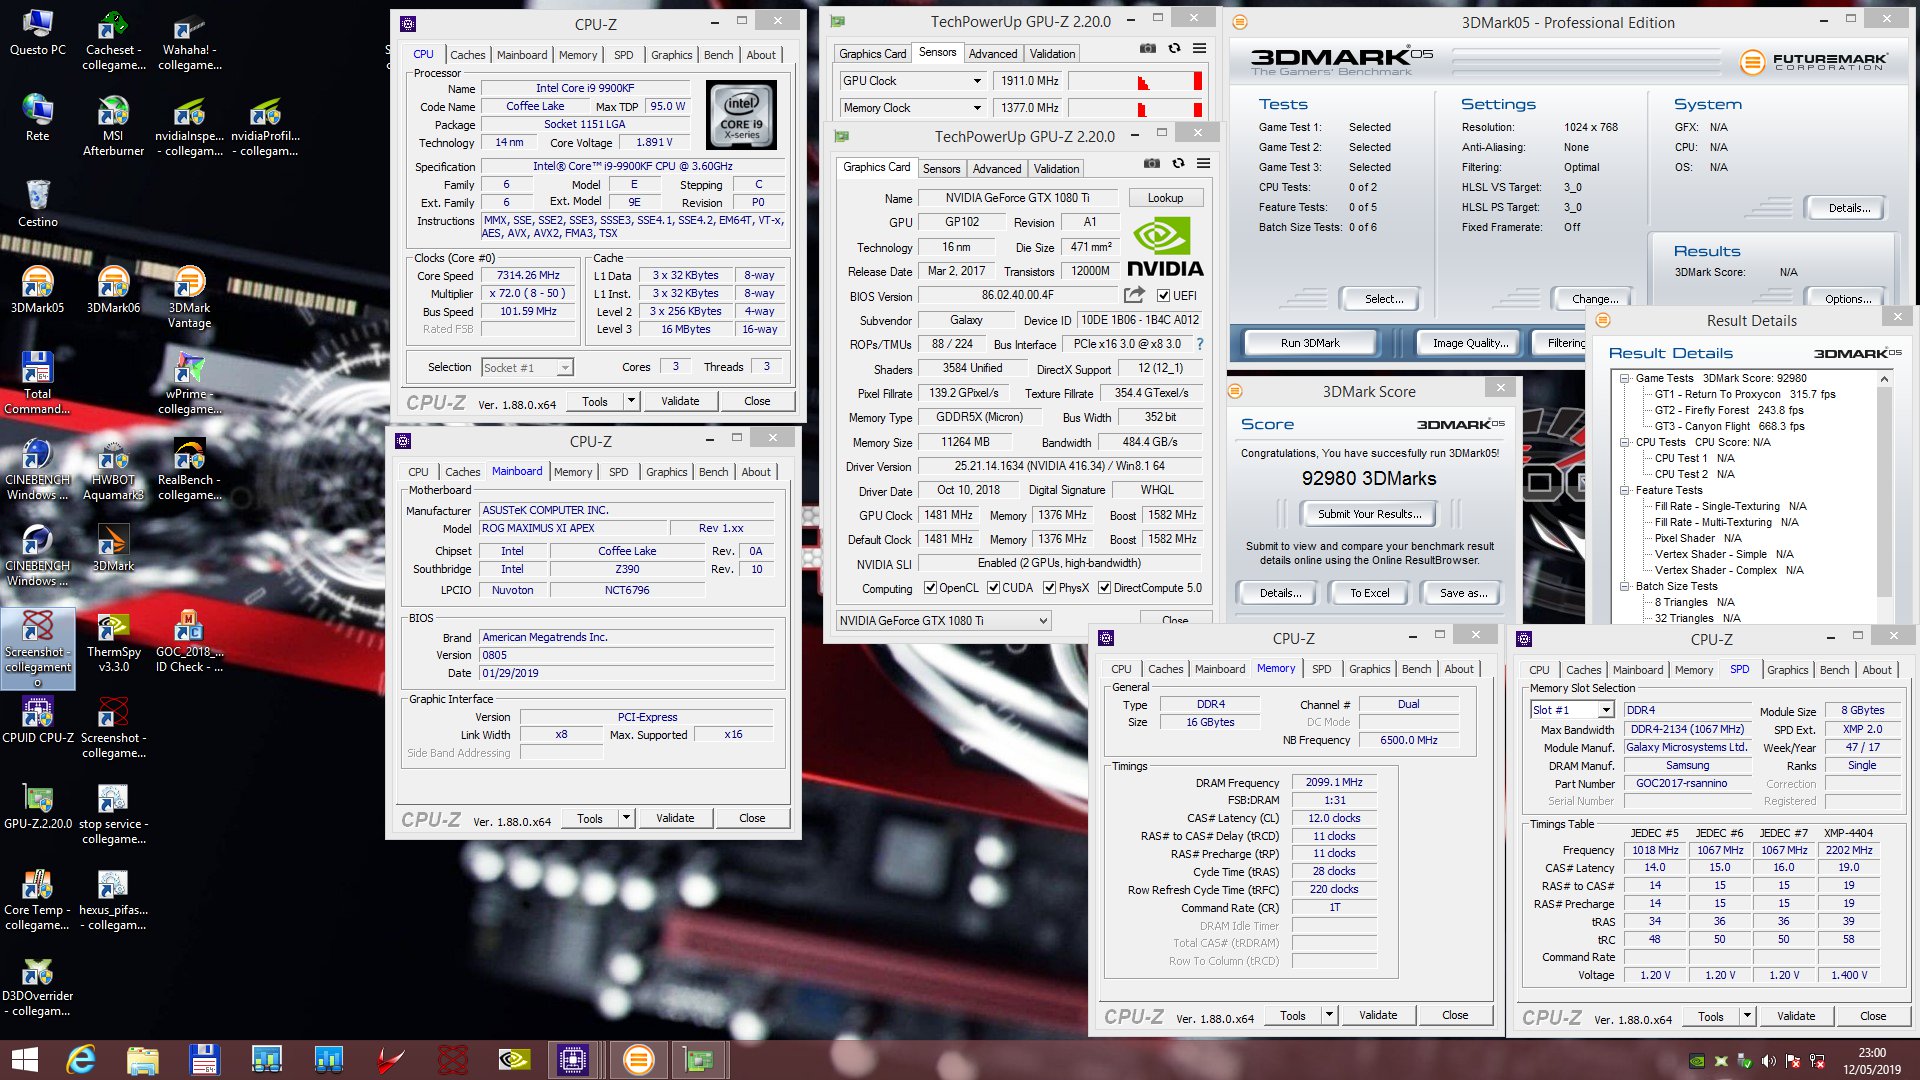Toggle CUDA checkbox in GPU-Z
This screenshot has width=1920, height=1080.
tap(994, 588)
